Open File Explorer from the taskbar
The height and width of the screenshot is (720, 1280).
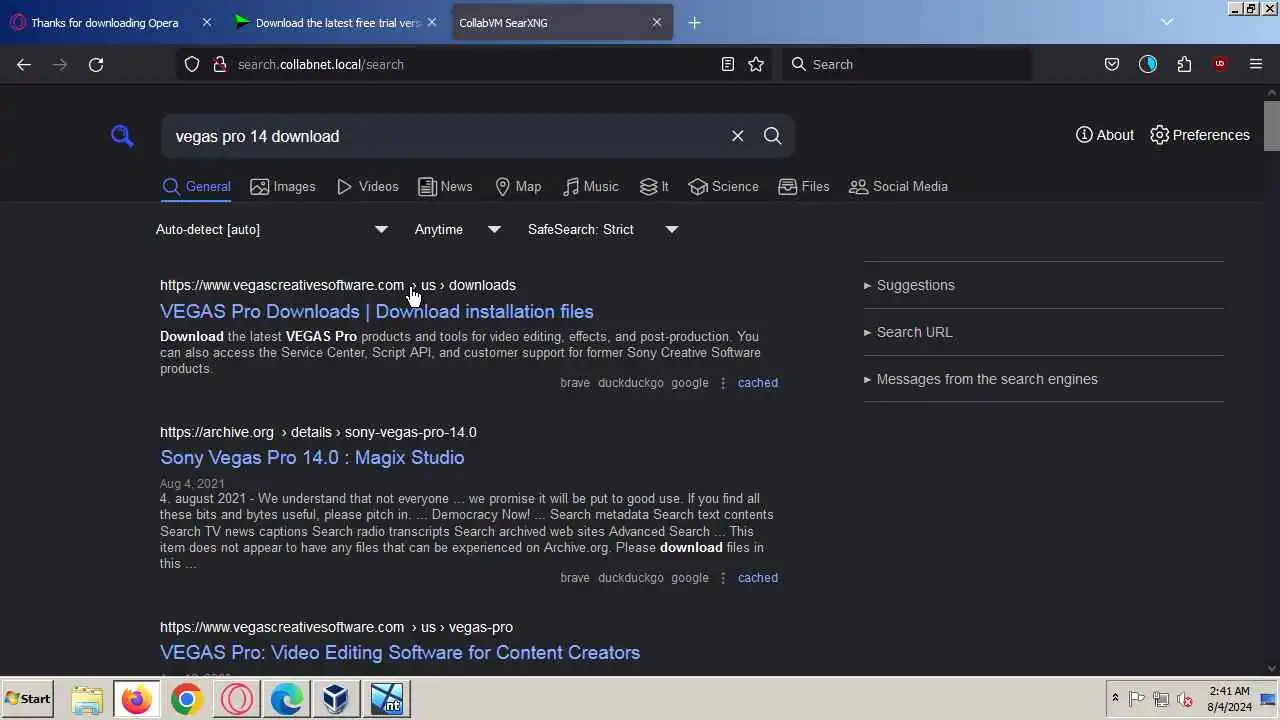click(x=87, y=699)
